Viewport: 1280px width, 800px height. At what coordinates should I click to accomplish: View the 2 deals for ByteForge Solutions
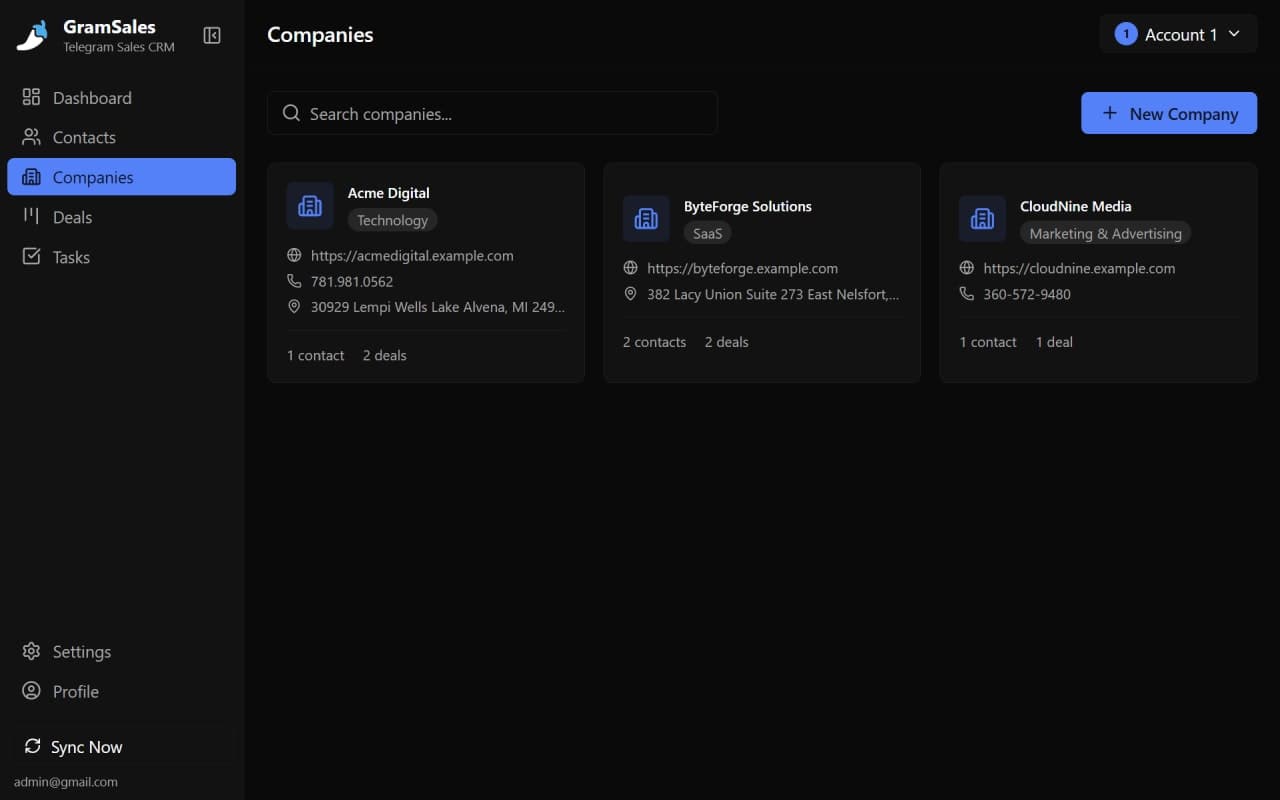click(726, 341)
